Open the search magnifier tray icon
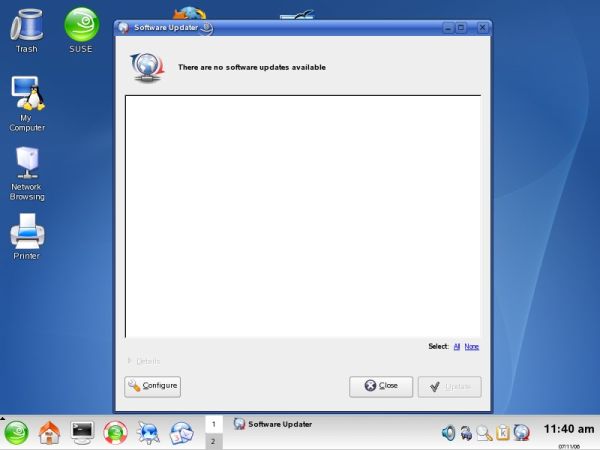600x450 pixels. 484,433
